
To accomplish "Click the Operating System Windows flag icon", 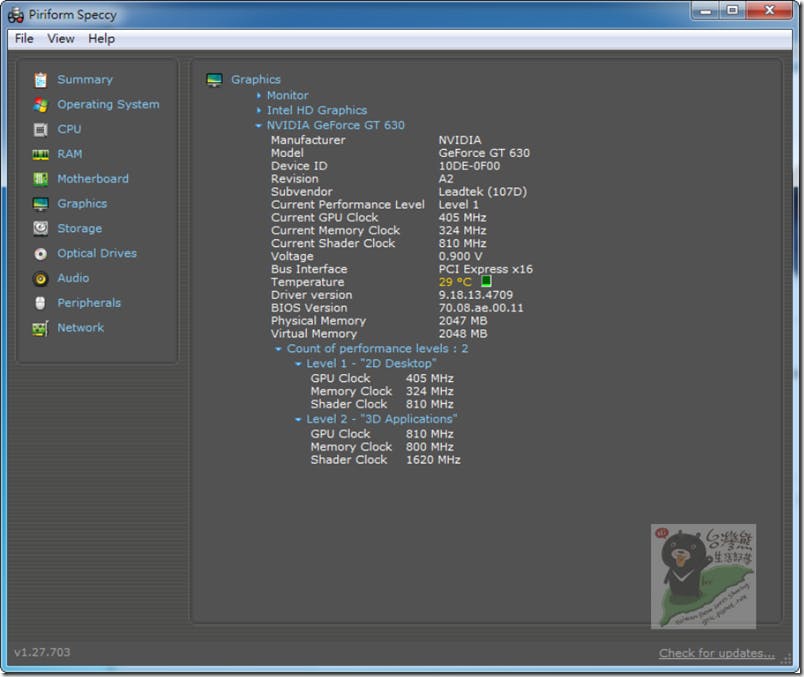I will click(x=41, y=105).
